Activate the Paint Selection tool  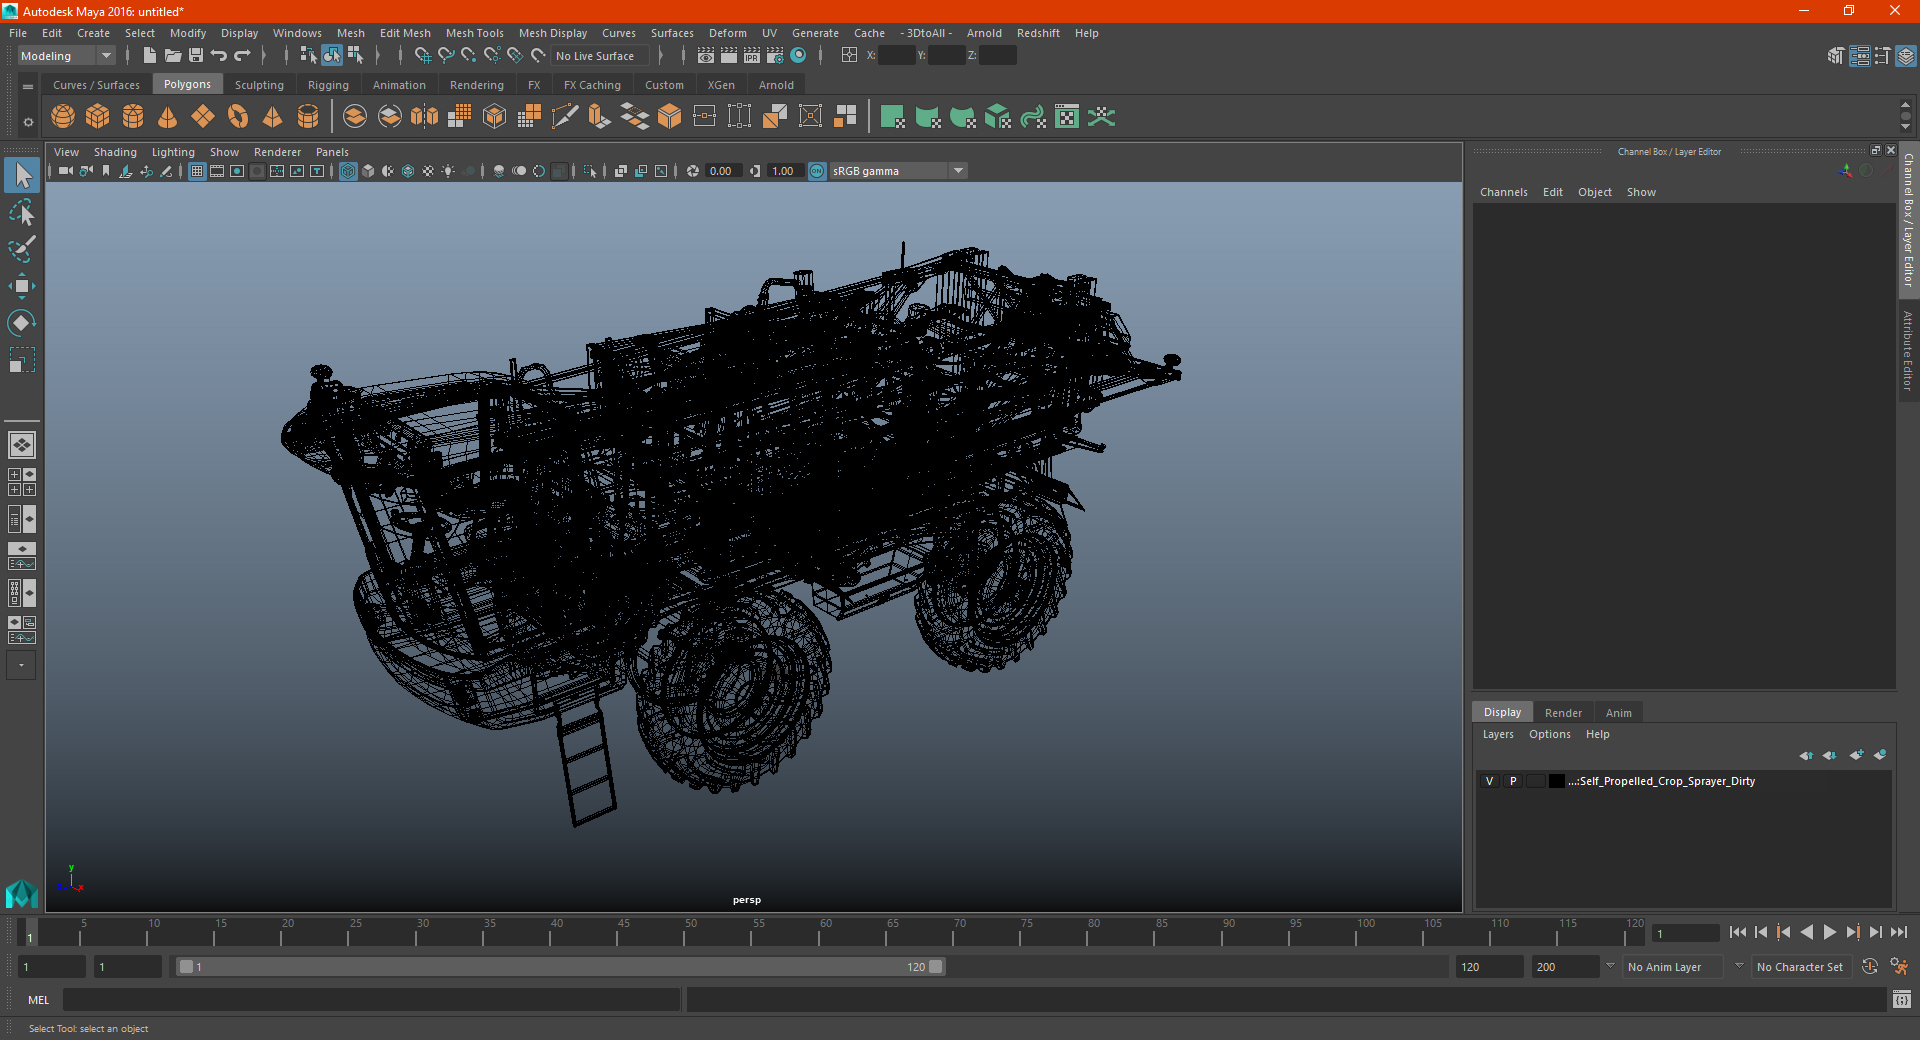pyautogui.click(x=22, y=249)
